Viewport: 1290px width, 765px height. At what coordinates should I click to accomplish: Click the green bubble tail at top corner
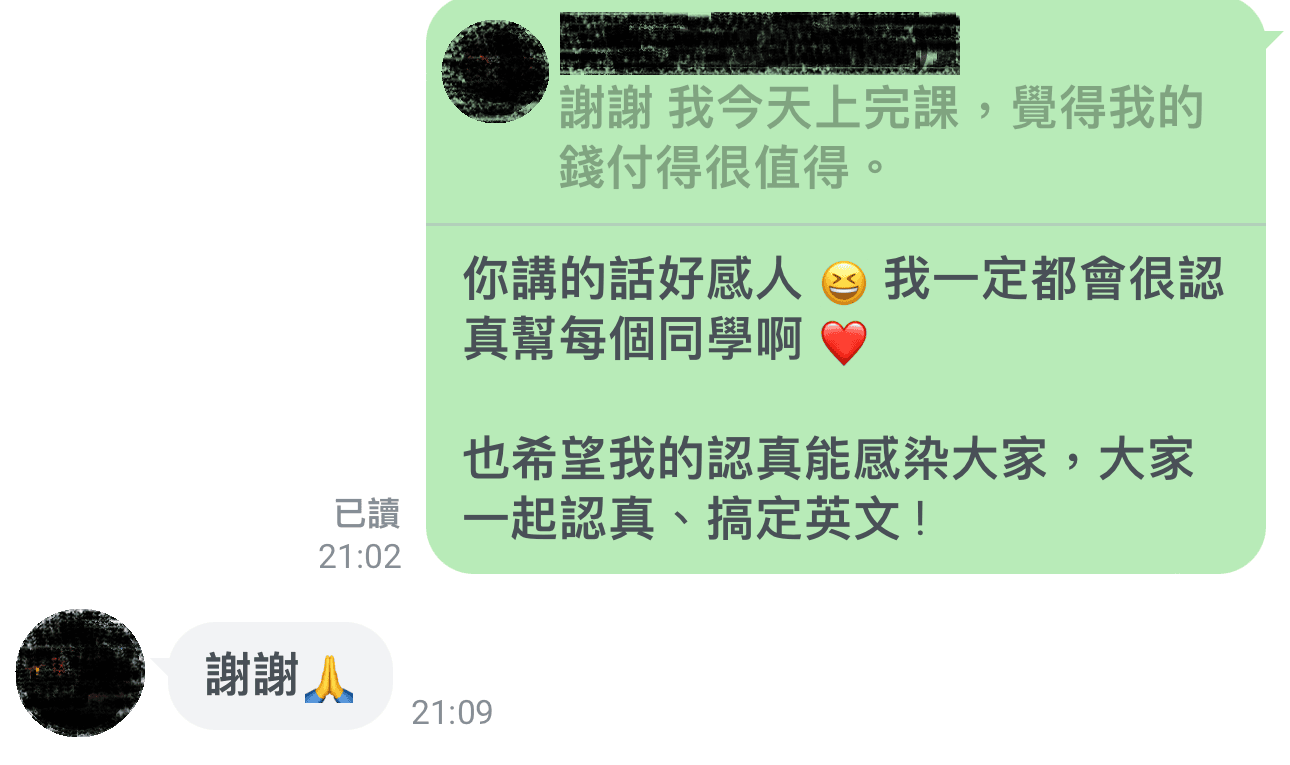[1271, 38]
